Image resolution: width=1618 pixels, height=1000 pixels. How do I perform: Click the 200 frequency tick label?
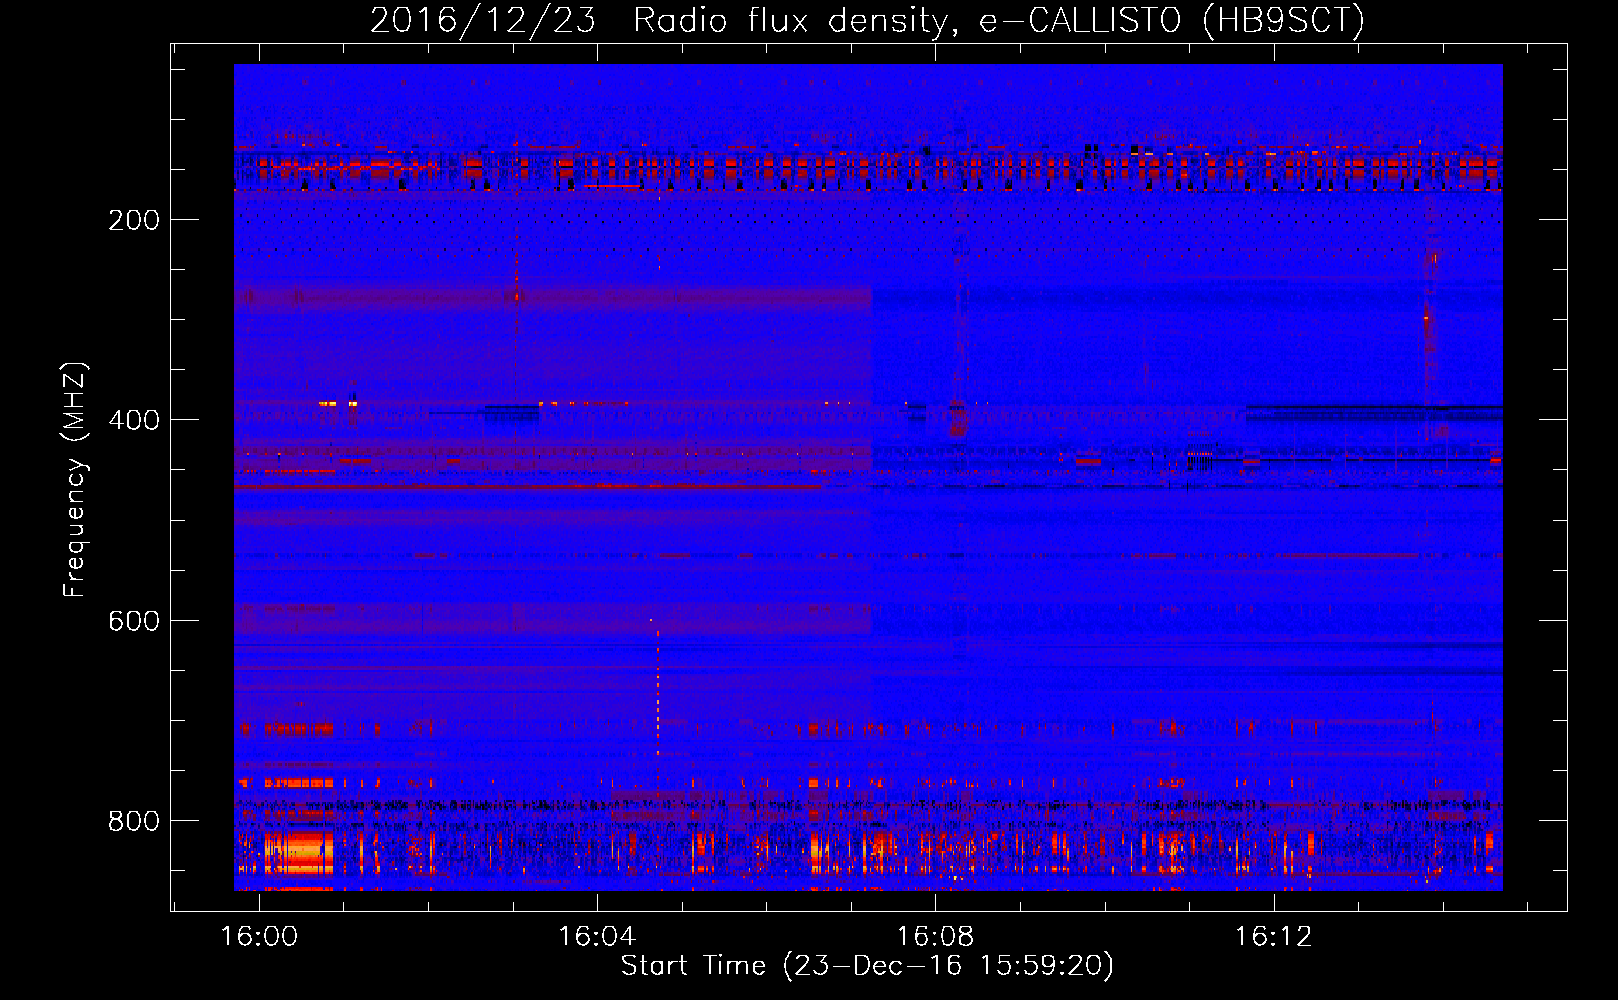pos(134,220)
